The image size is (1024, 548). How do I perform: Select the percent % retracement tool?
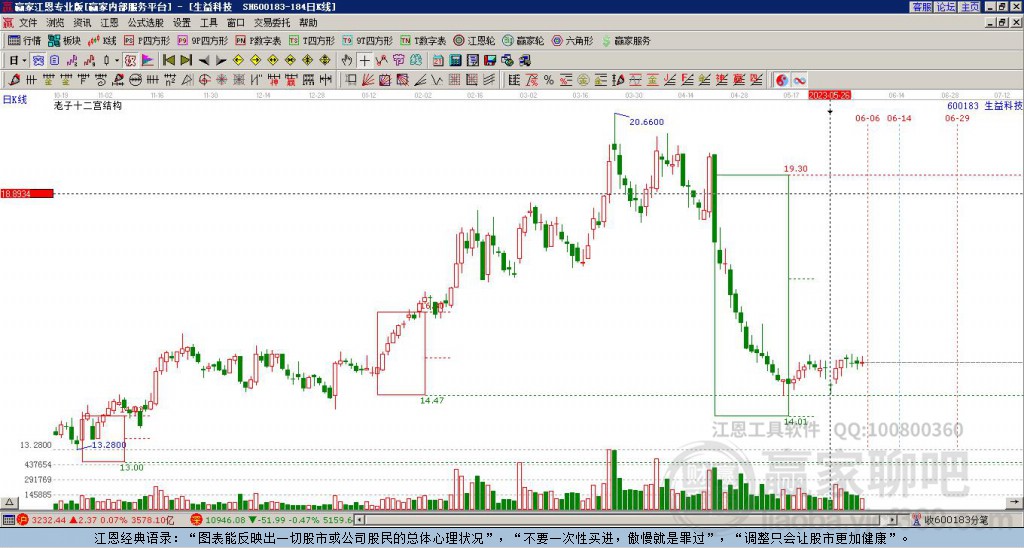[x=549, y=80]
